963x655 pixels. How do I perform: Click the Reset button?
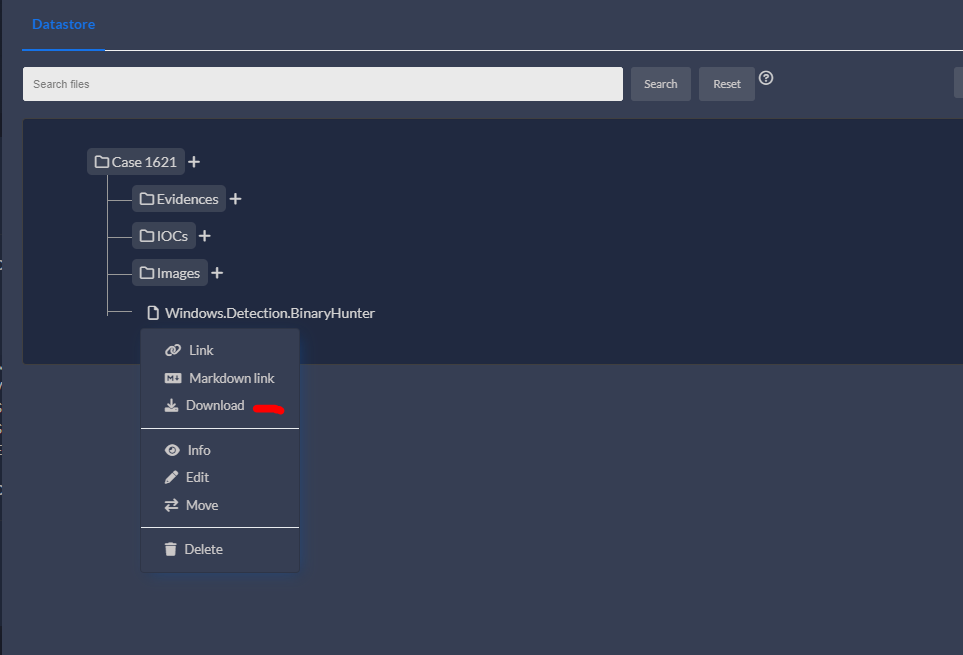(726, 84)
